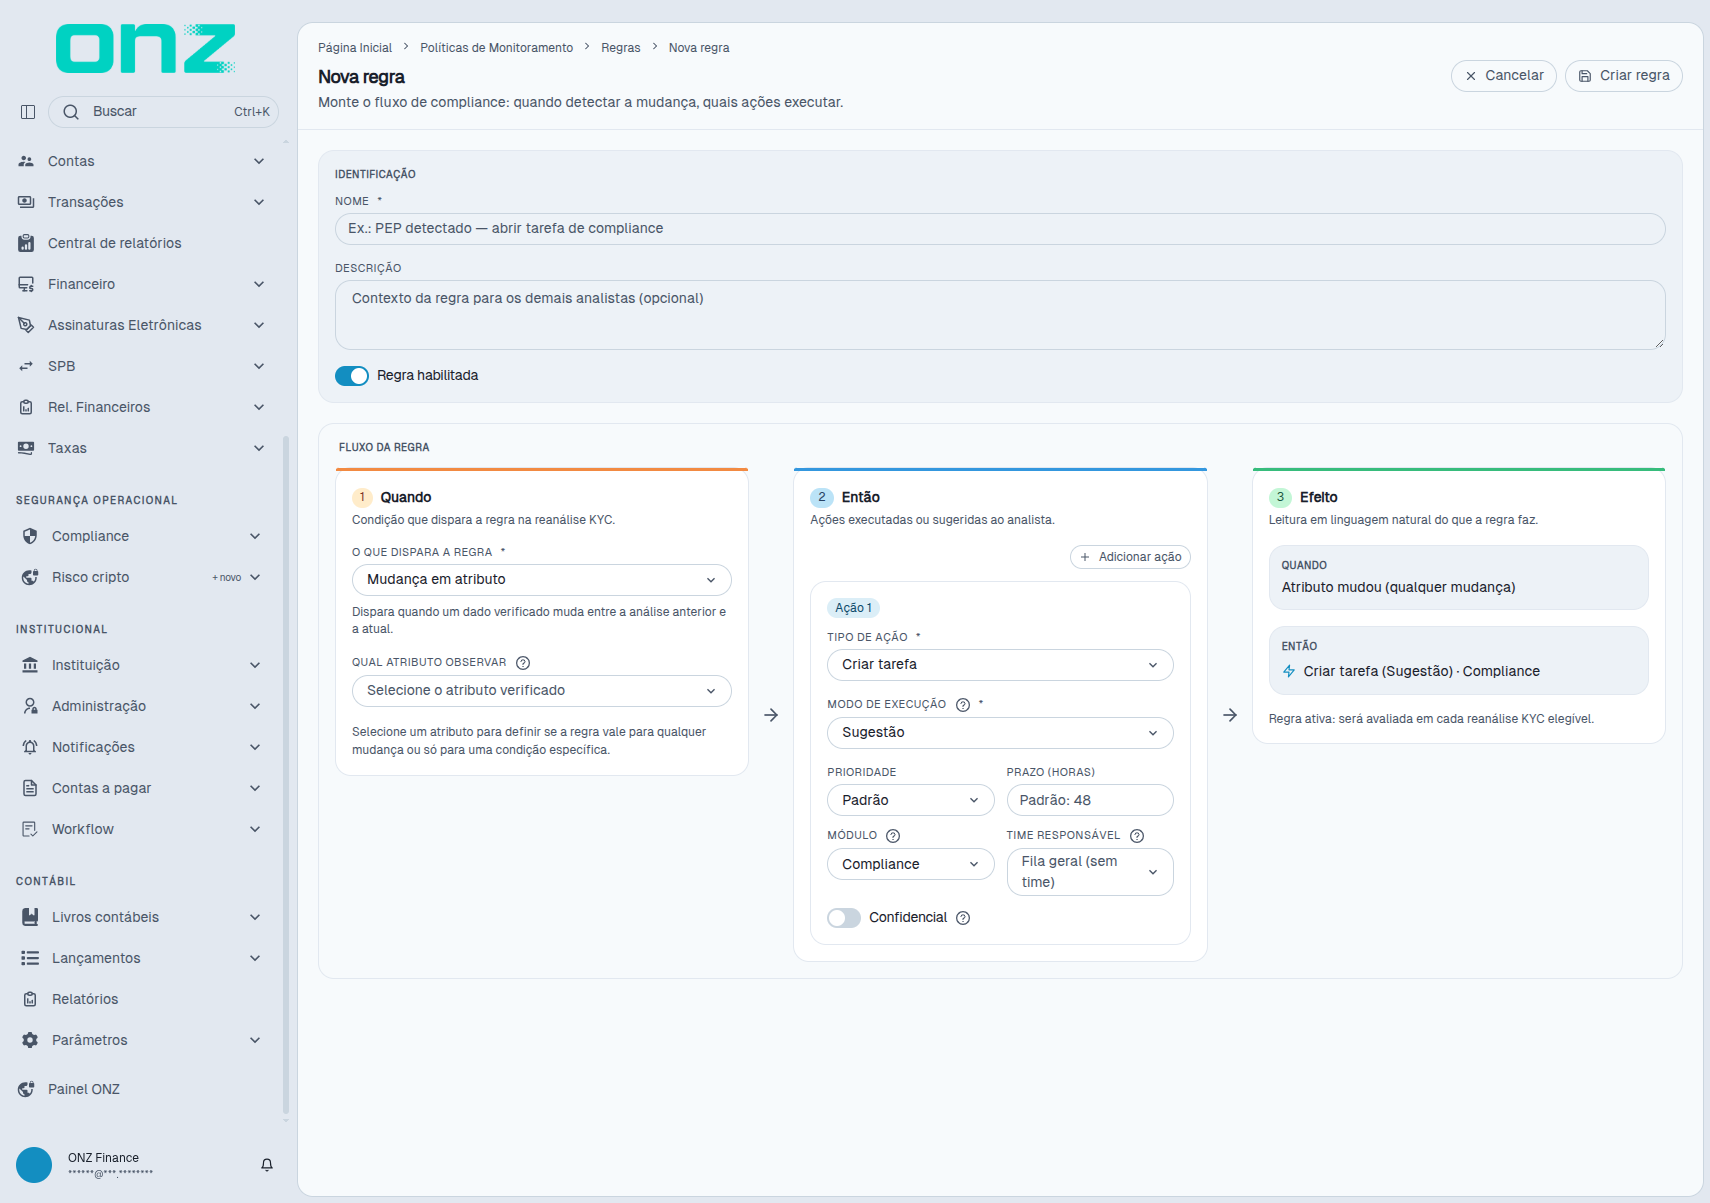The width and height of the screenshot is (1710, 1203).
Task: Open the Prioridade Padrão dropdown
Action: coord(910,800)
